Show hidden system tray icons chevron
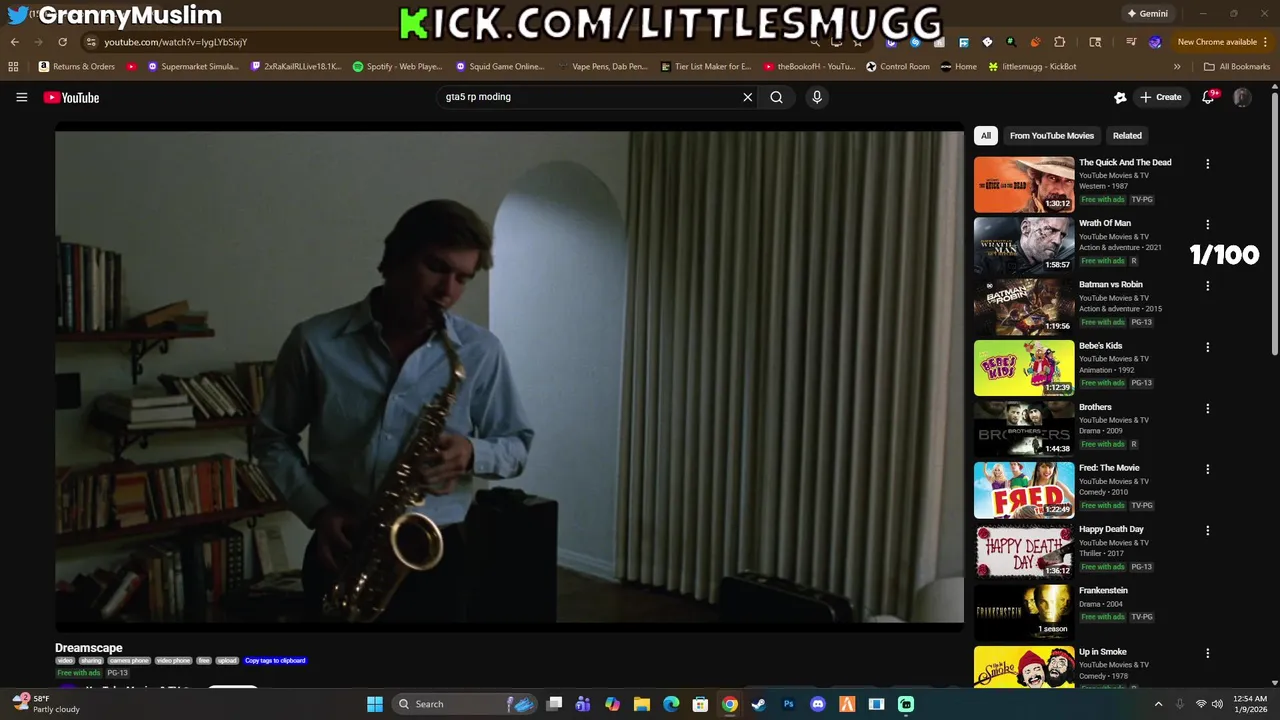Image resolution: width=1280 pixels, height=720 pixels. 1159,704
